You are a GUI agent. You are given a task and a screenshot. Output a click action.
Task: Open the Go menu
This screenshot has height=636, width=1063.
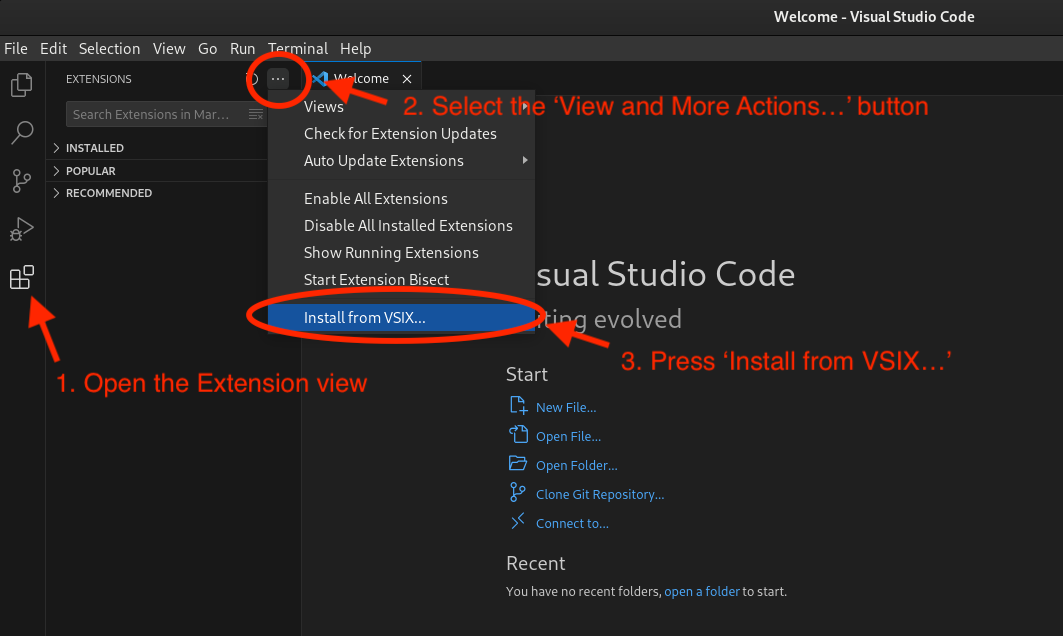click(207, 49)
